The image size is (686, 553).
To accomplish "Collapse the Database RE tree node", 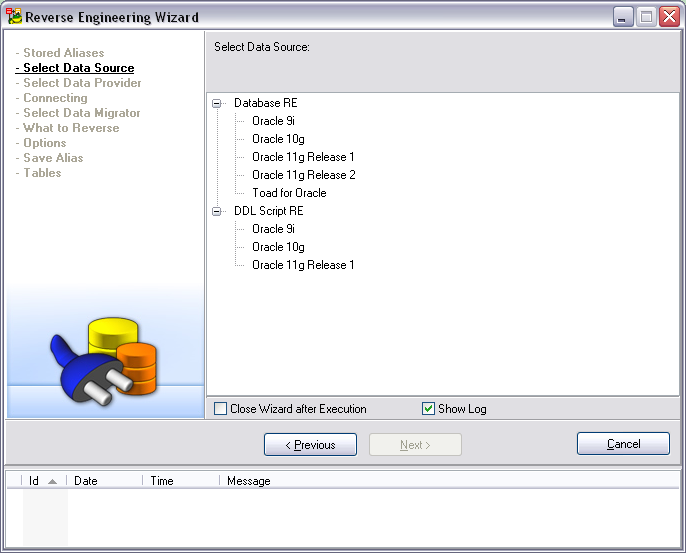I will point(217,104).
